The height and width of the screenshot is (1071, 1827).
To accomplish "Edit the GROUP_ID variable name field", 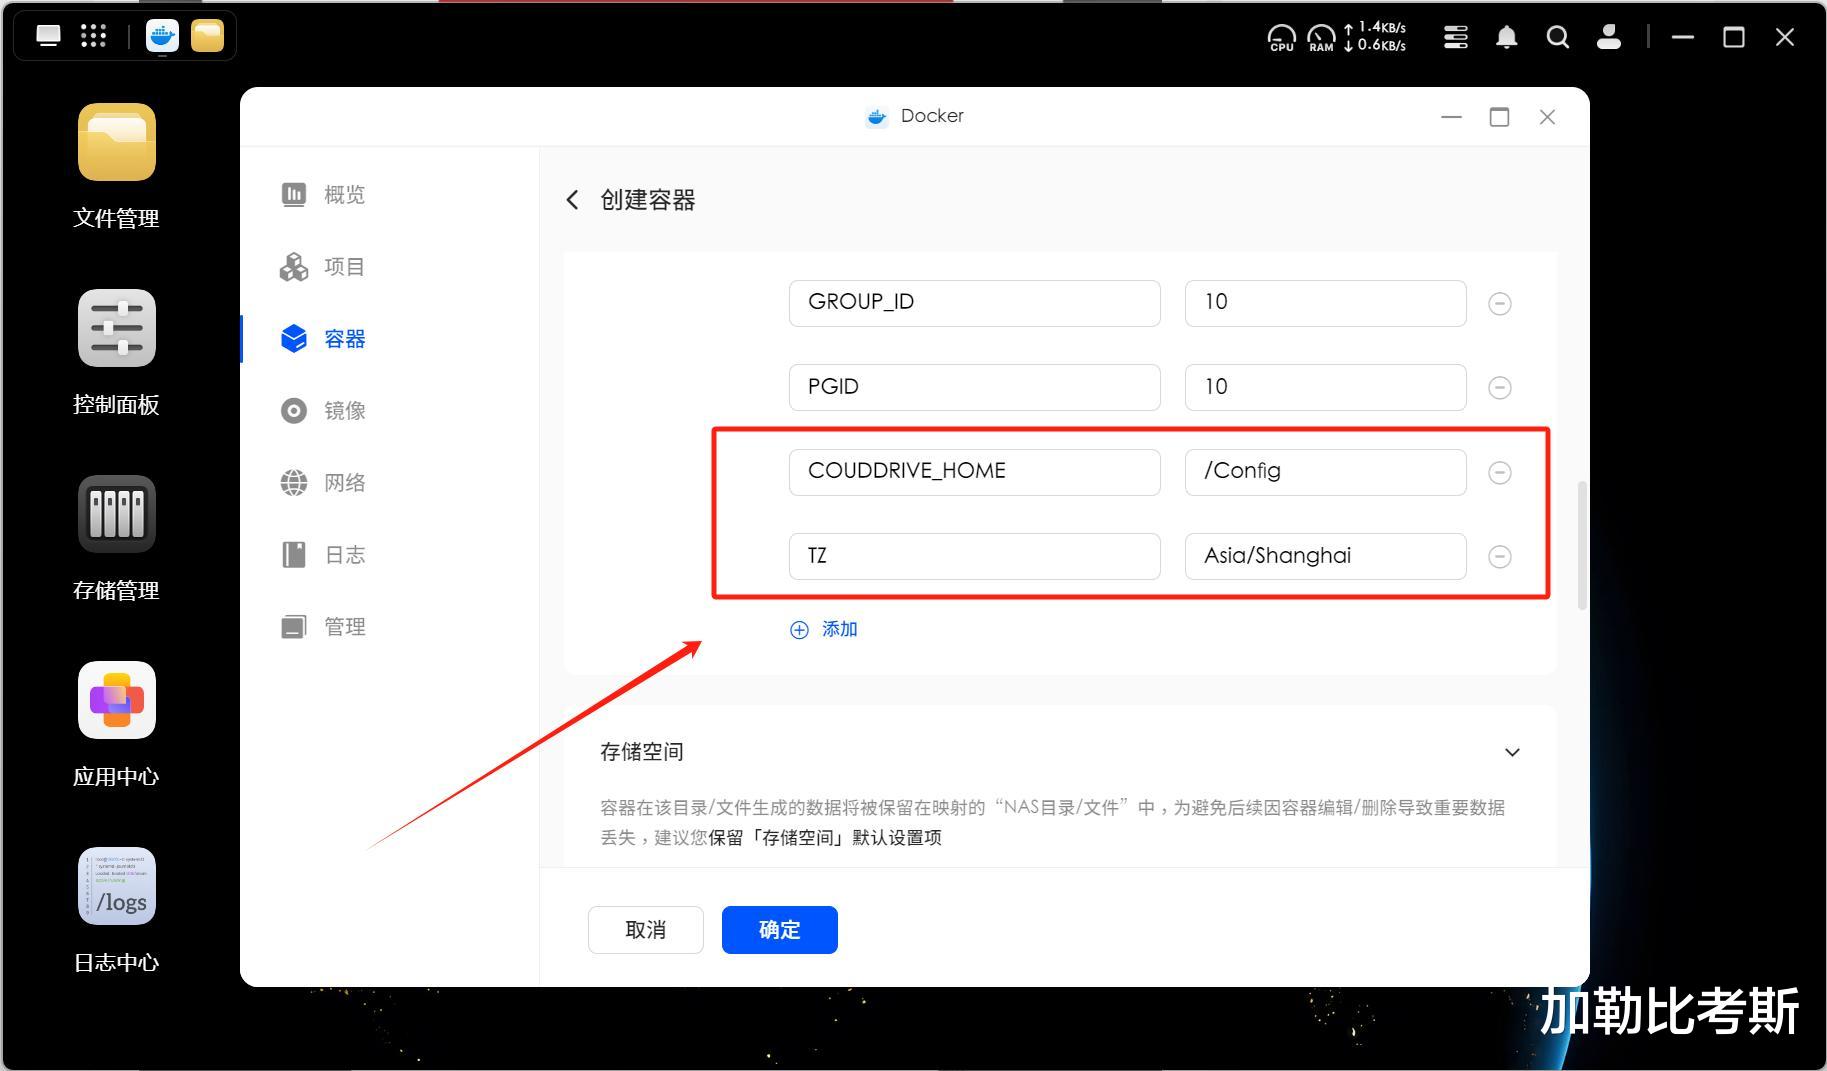I will [974, 303].
